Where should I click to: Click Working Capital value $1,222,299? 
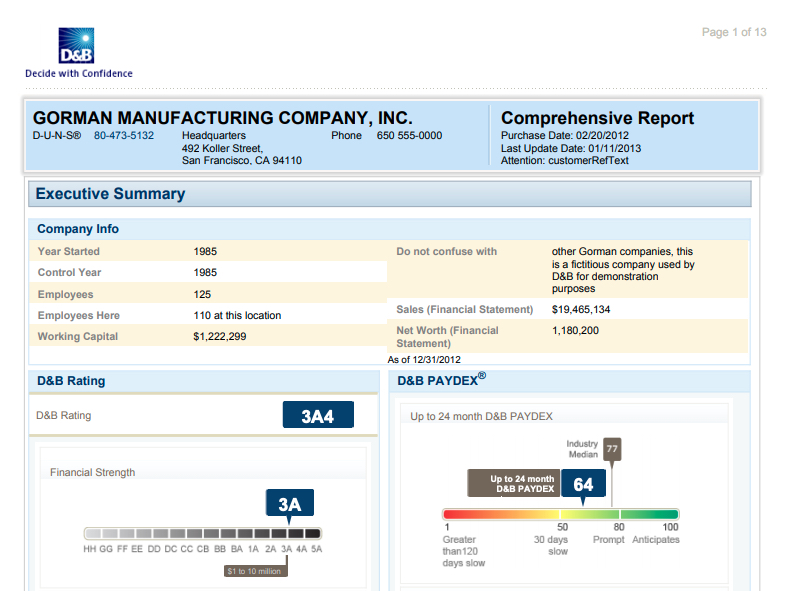pos(219,337)
